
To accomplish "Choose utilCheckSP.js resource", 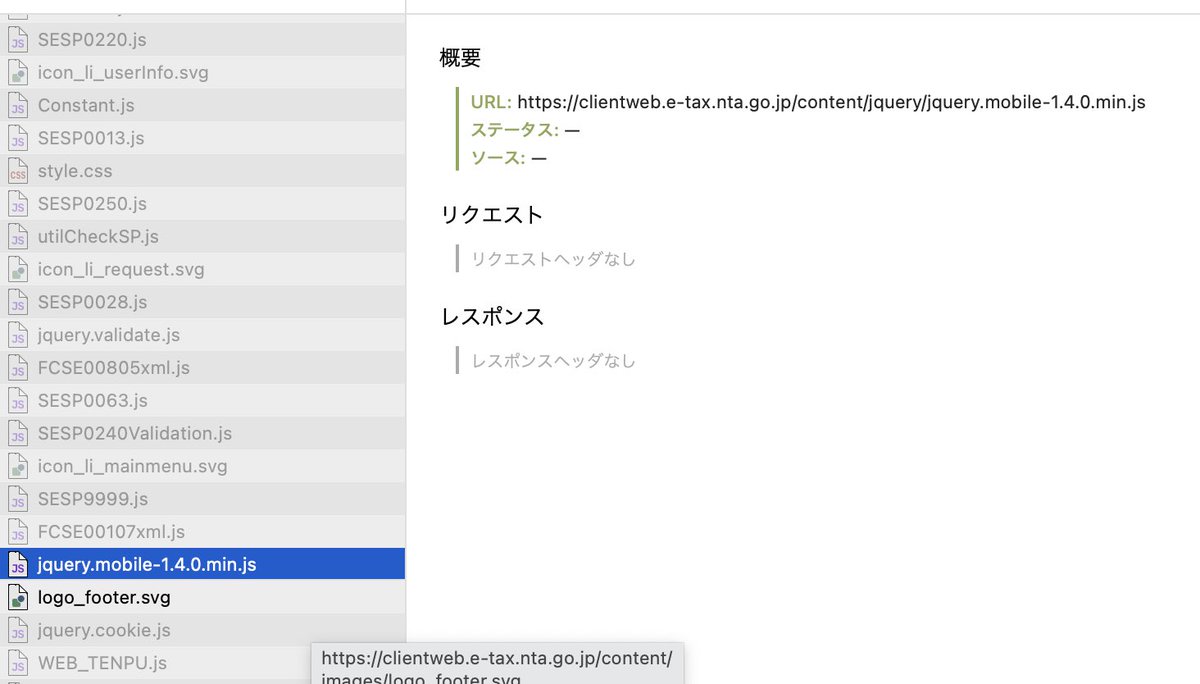I will coord(202,237).
